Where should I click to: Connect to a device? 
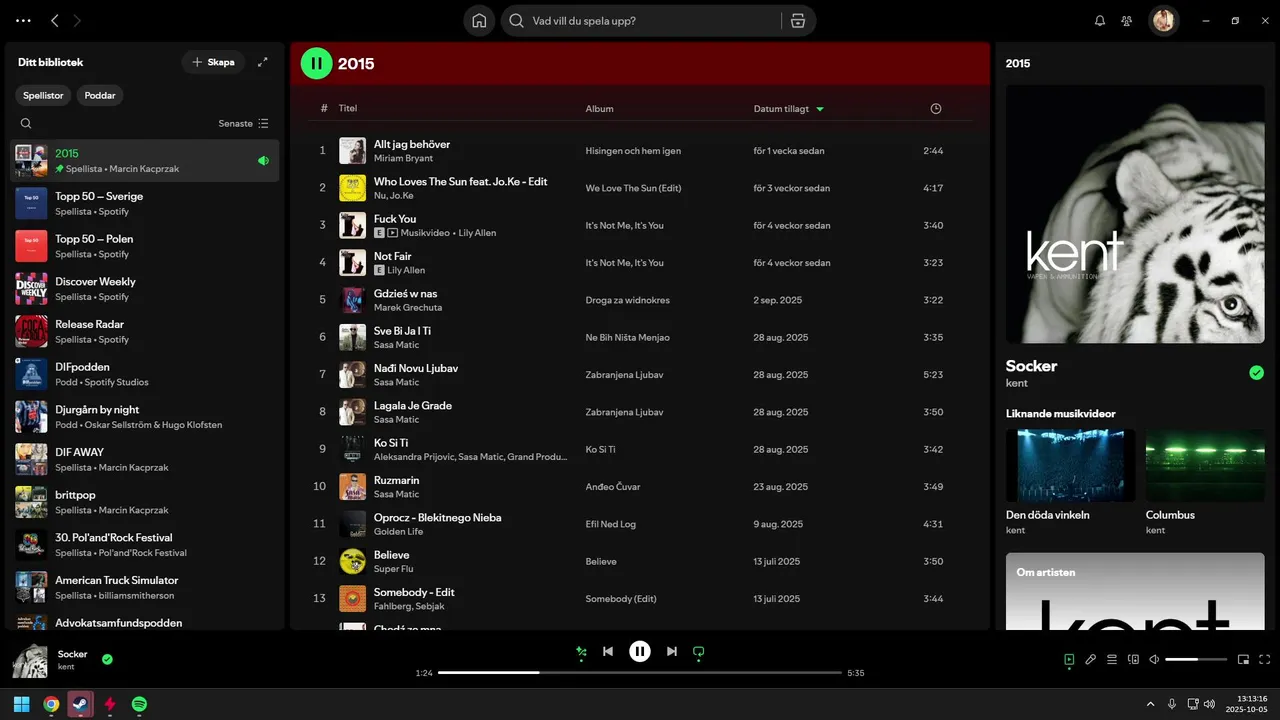point(1133,659)
